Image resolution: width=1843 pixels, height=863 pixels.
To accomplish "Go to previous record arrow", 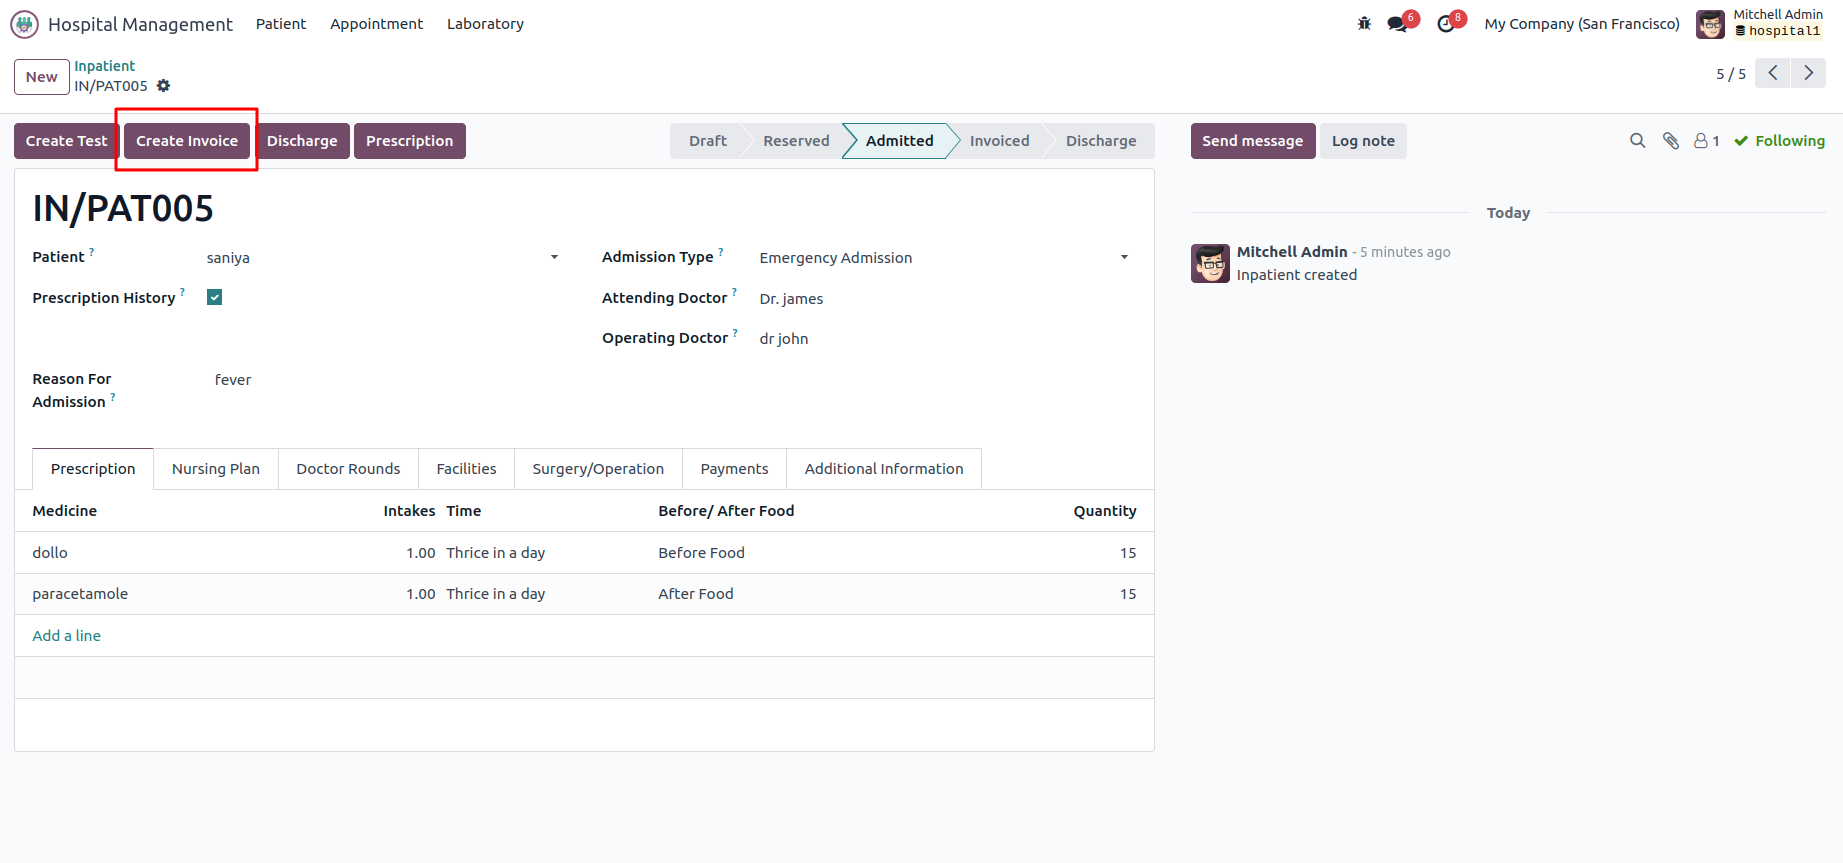I will [1772, 73].
